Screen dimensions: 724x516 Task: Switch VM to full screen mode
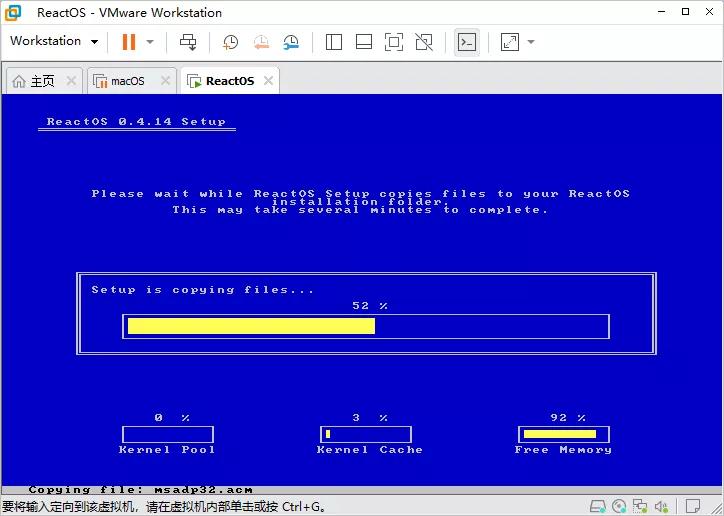coord(394,42)
